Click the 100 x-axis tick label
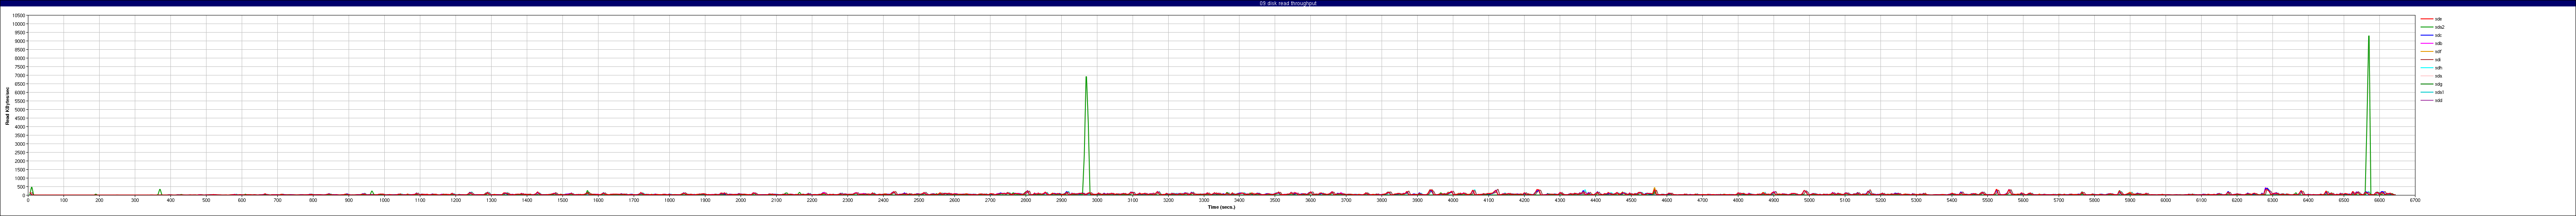Screen dimensions: 2576x216 pyautogui.click(x=64, y=200)
